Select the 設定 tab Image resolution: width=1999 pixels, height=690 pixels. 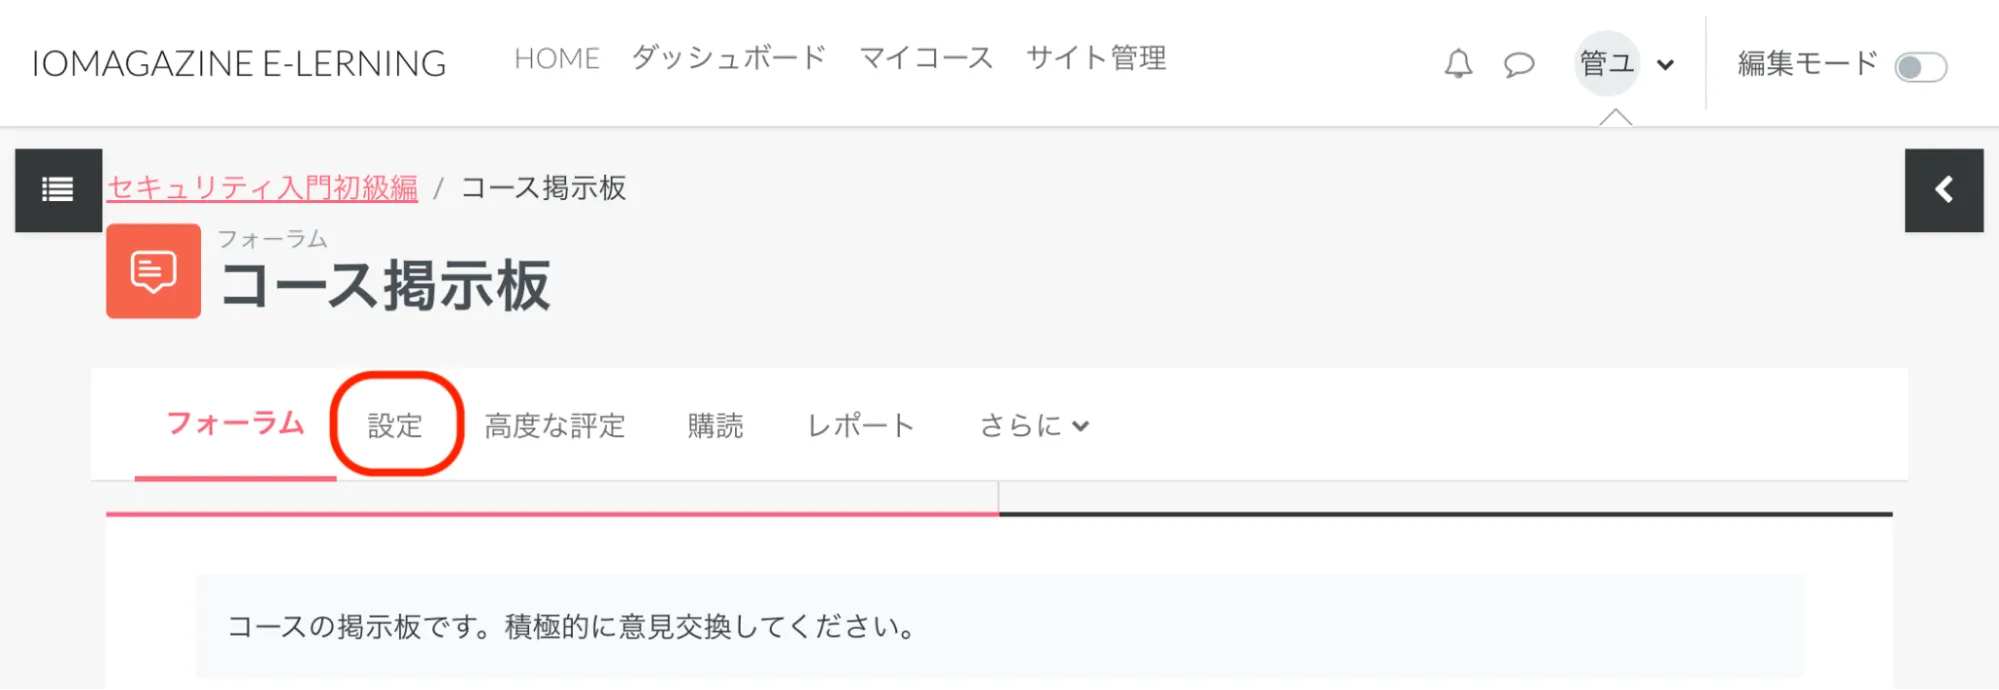[x=395, y=426]
